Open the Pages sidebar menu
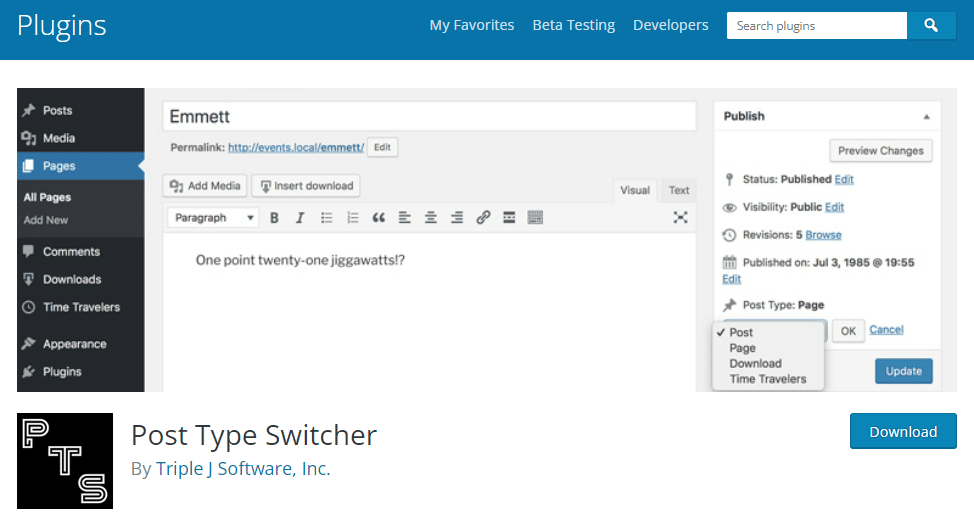Viewport: 974px width, 526px height. pos(81,166)
